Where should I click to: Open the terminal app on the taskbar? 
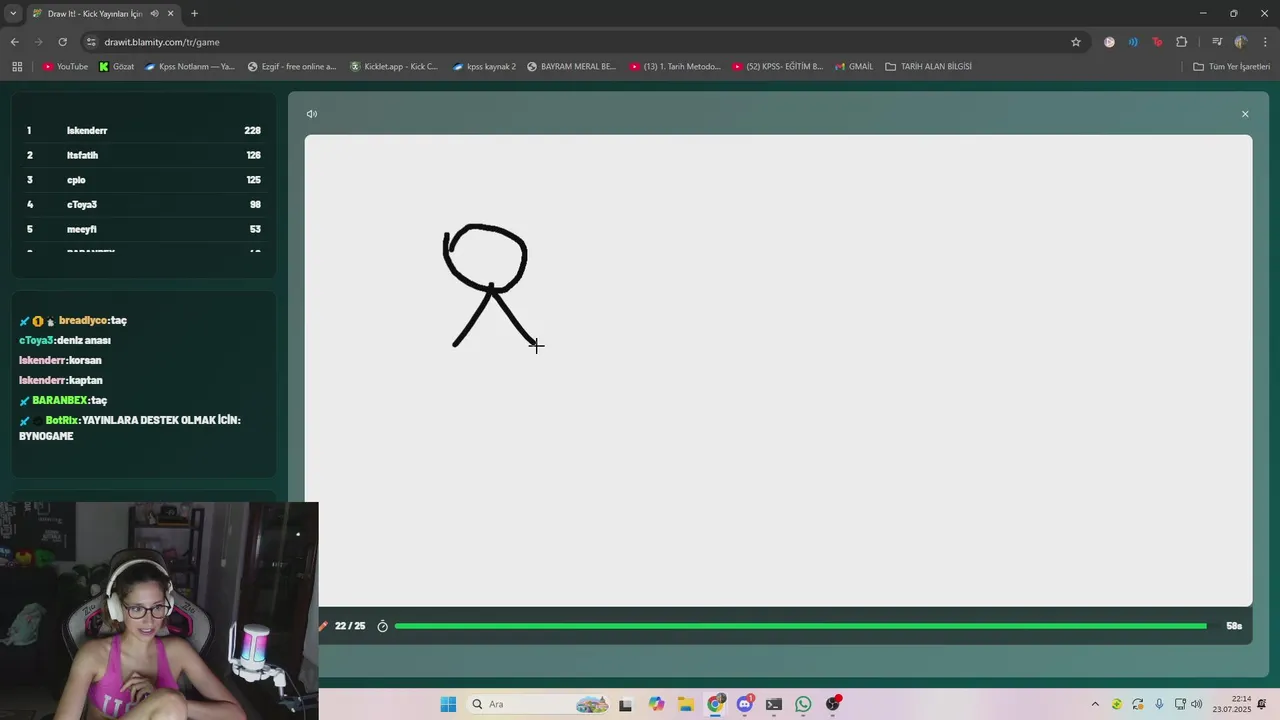pyautogui.click(x=774, y=704)
